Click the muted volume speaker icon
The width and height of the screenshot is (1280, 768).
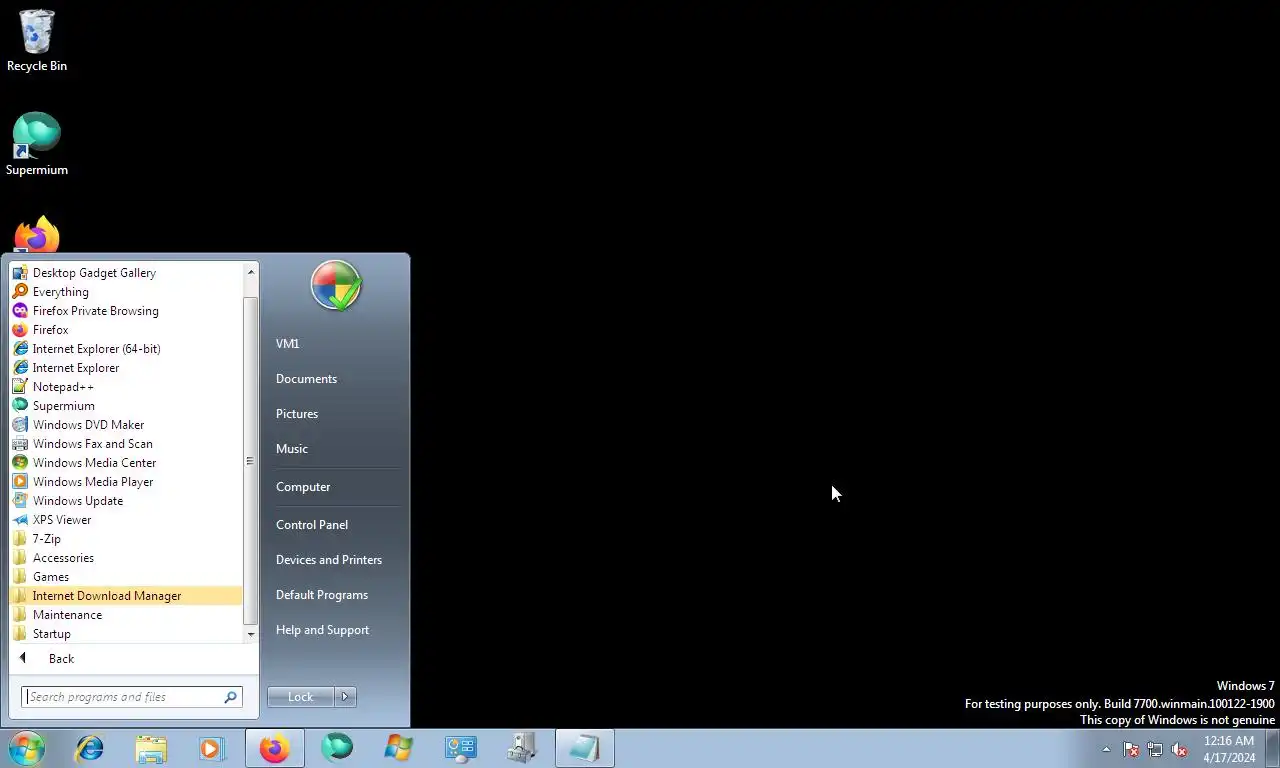1179,749
